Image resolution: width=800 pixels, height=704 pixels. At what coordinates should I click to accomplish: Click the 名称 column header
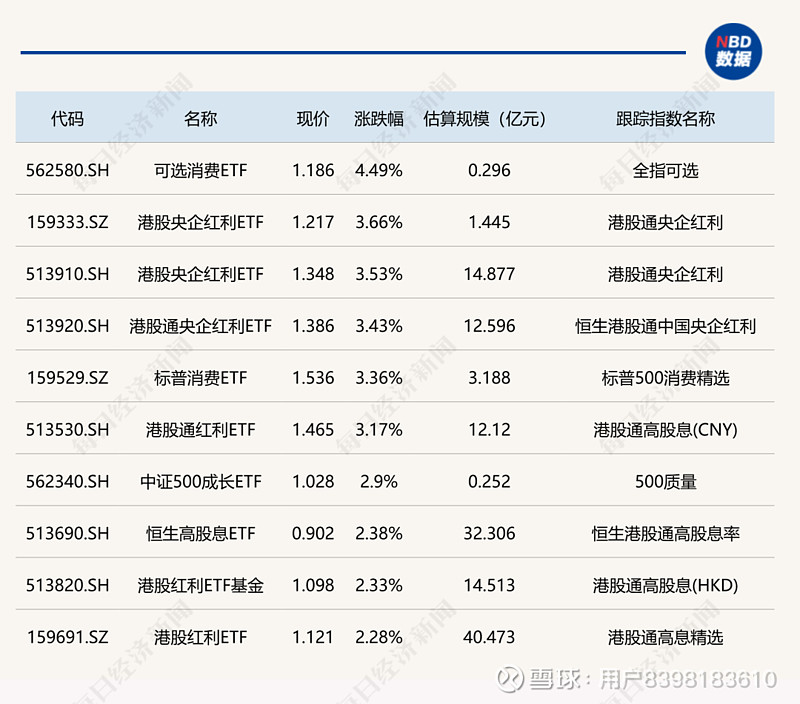click(199, 118)
